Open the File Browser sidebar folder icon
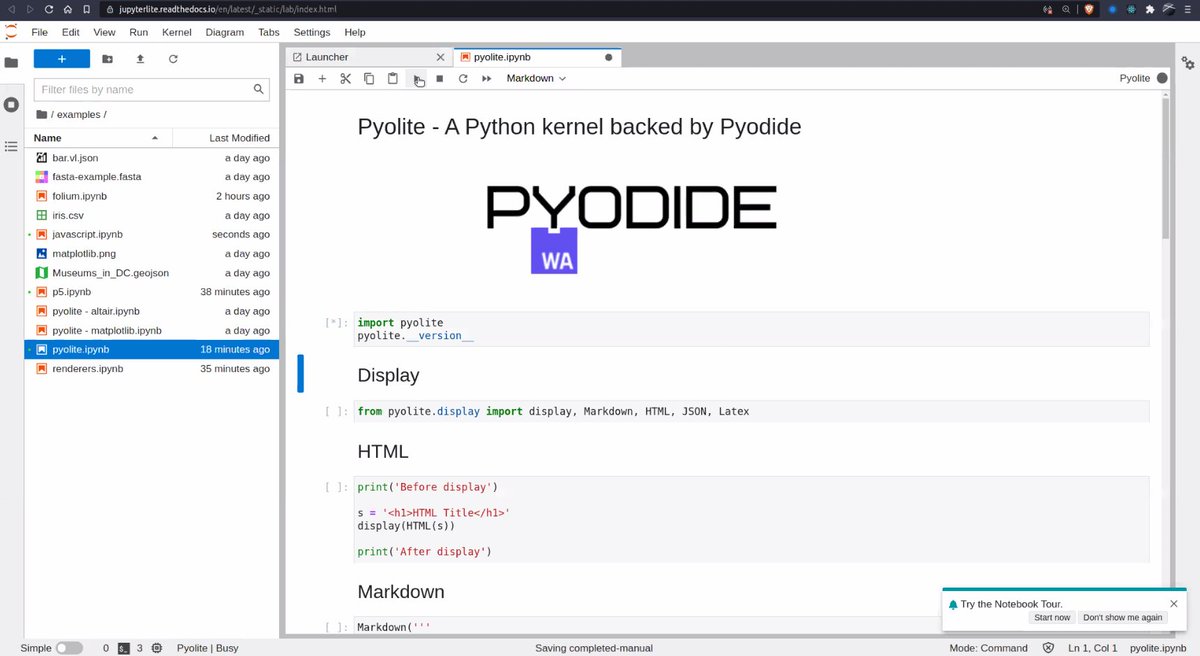 [x=11, y=62]
